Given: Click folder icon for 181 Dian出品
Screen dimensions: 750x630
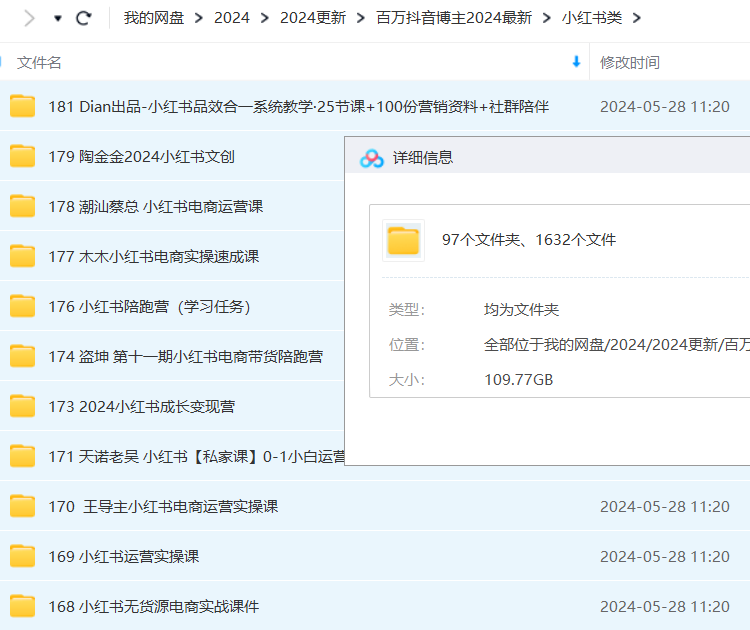Looking at the screenshot, I should point(23,106).
